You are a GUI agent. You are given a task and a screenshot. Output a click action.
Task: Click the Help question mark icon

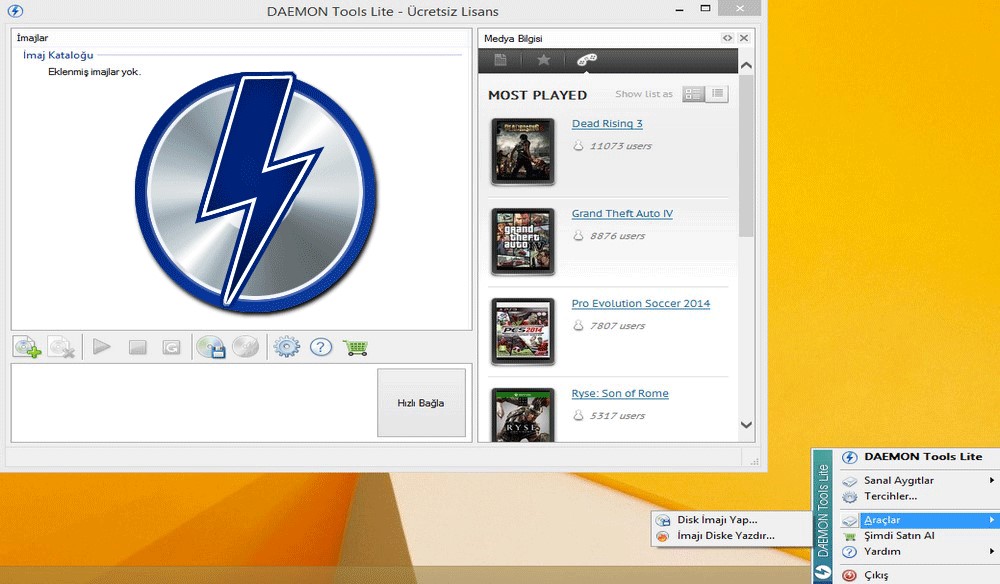[321, 347]
